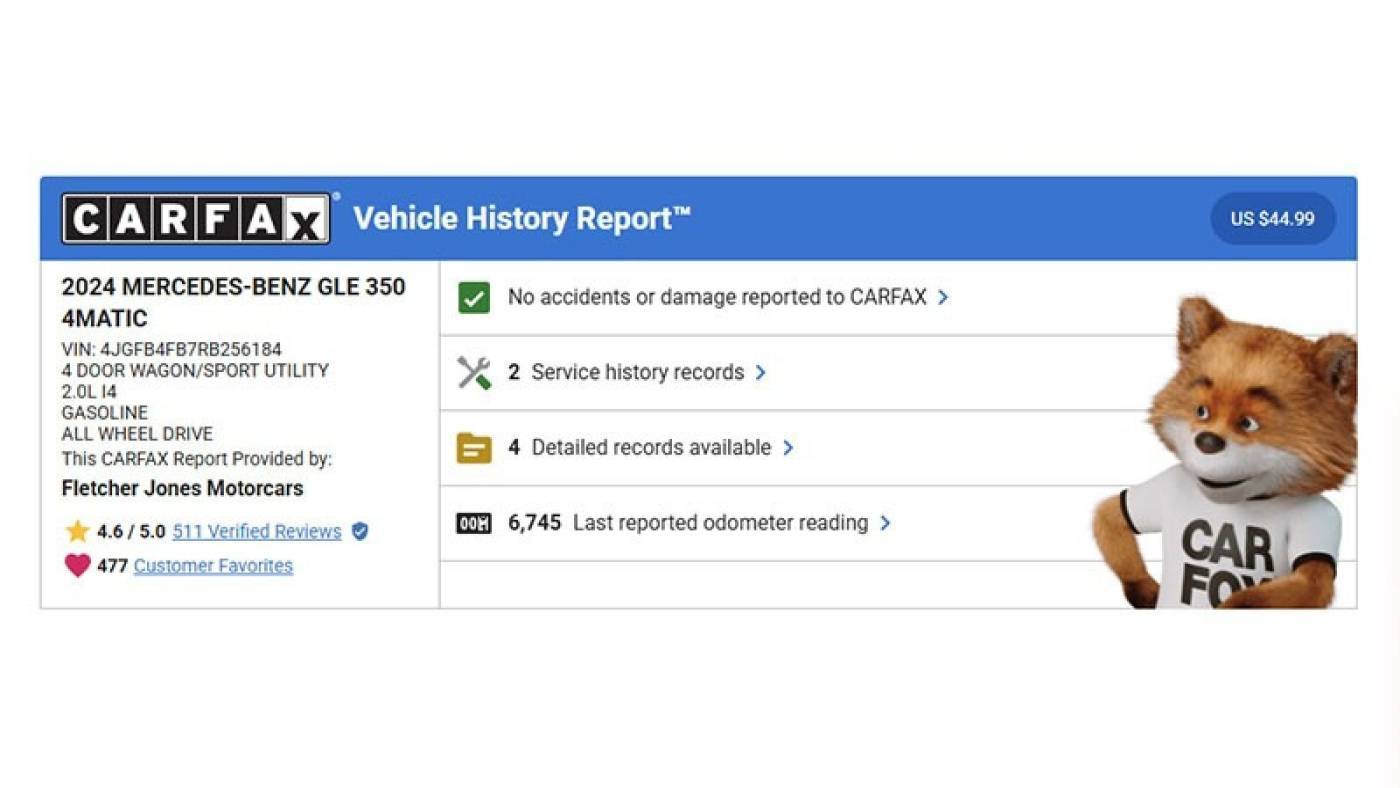The width and height of the screenshot is (1400, 788).
Task: Click the wrench service history icon
Action: point(474,372)
